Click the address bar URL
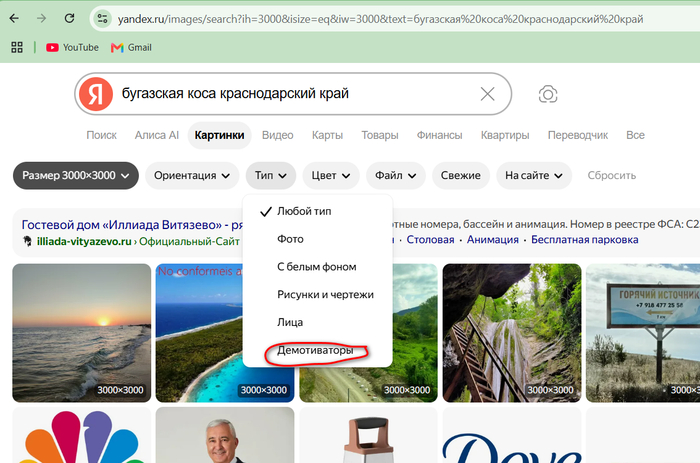The height and width of the screenshot is (463, 700). (380, 19)
